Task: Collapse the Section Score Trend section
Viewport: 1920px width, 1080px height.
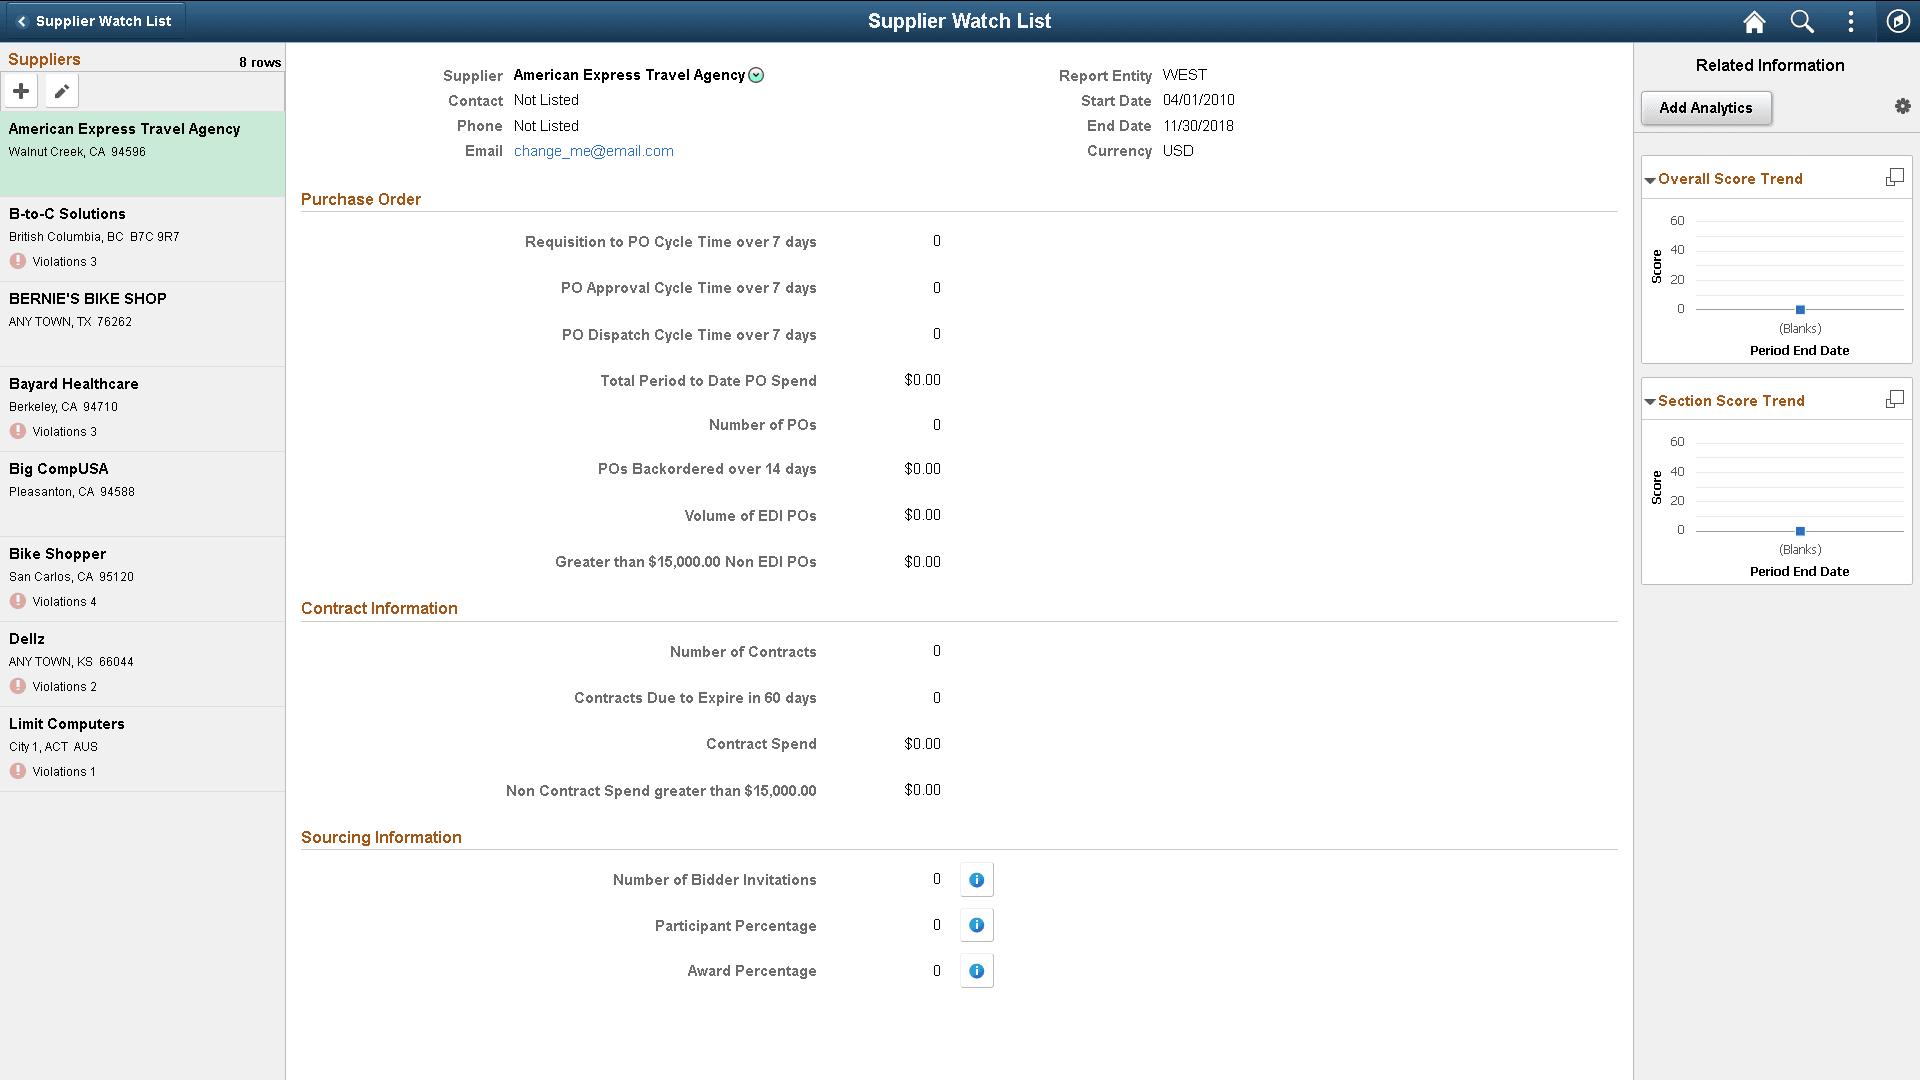Action: [x=1650, y=400]
